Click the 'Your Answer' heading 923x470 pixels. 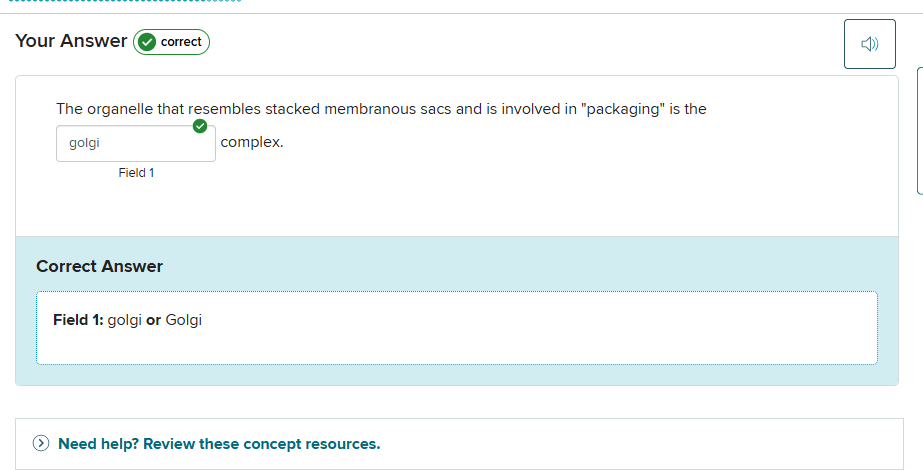(71, 41)
